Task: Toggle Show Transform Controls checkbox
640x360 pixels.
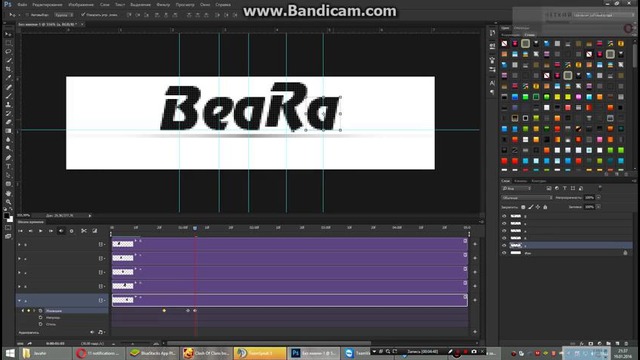Action: click(83, 15)
